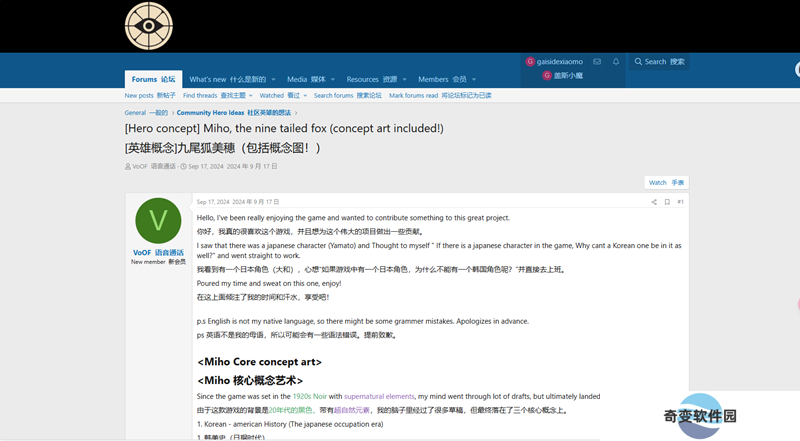
Task: Go to New posts
Action: [150, 95]
